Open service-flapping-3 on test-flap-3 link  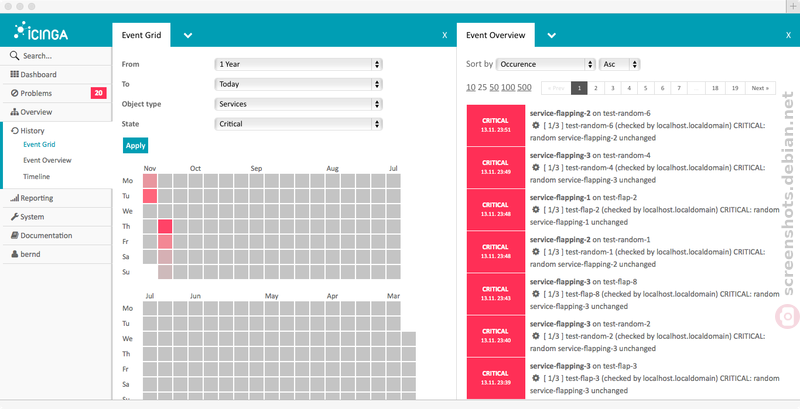[x=583, y=366]
